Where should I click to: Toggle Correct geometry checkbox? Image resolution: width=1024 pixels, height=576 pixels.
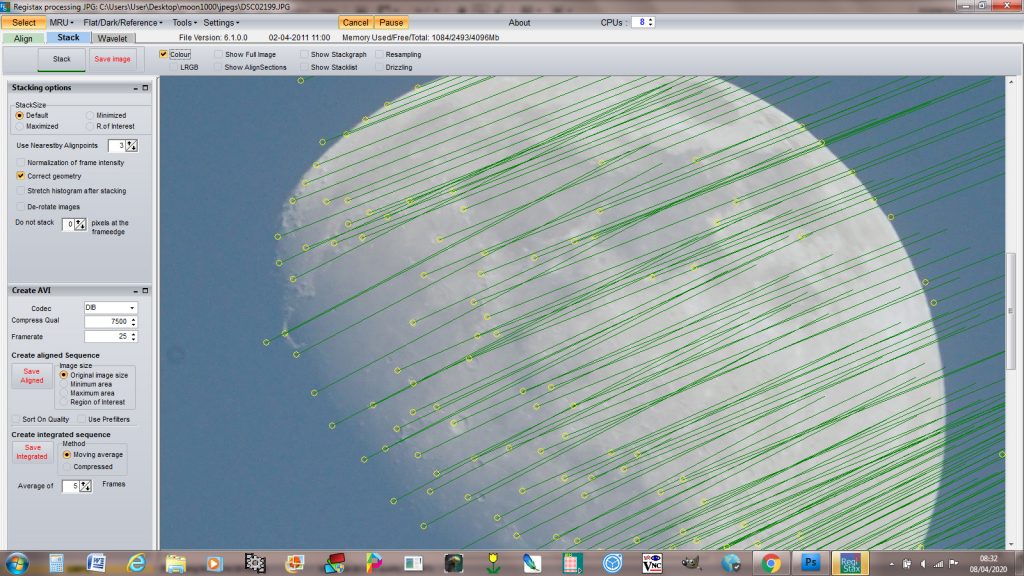pos(21,176)
